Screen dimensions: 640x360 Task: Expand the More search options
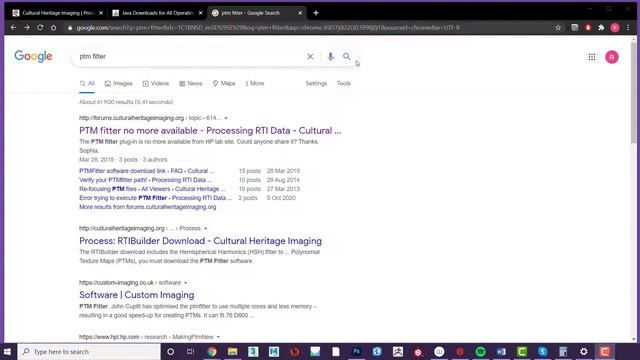coord(255,83)
